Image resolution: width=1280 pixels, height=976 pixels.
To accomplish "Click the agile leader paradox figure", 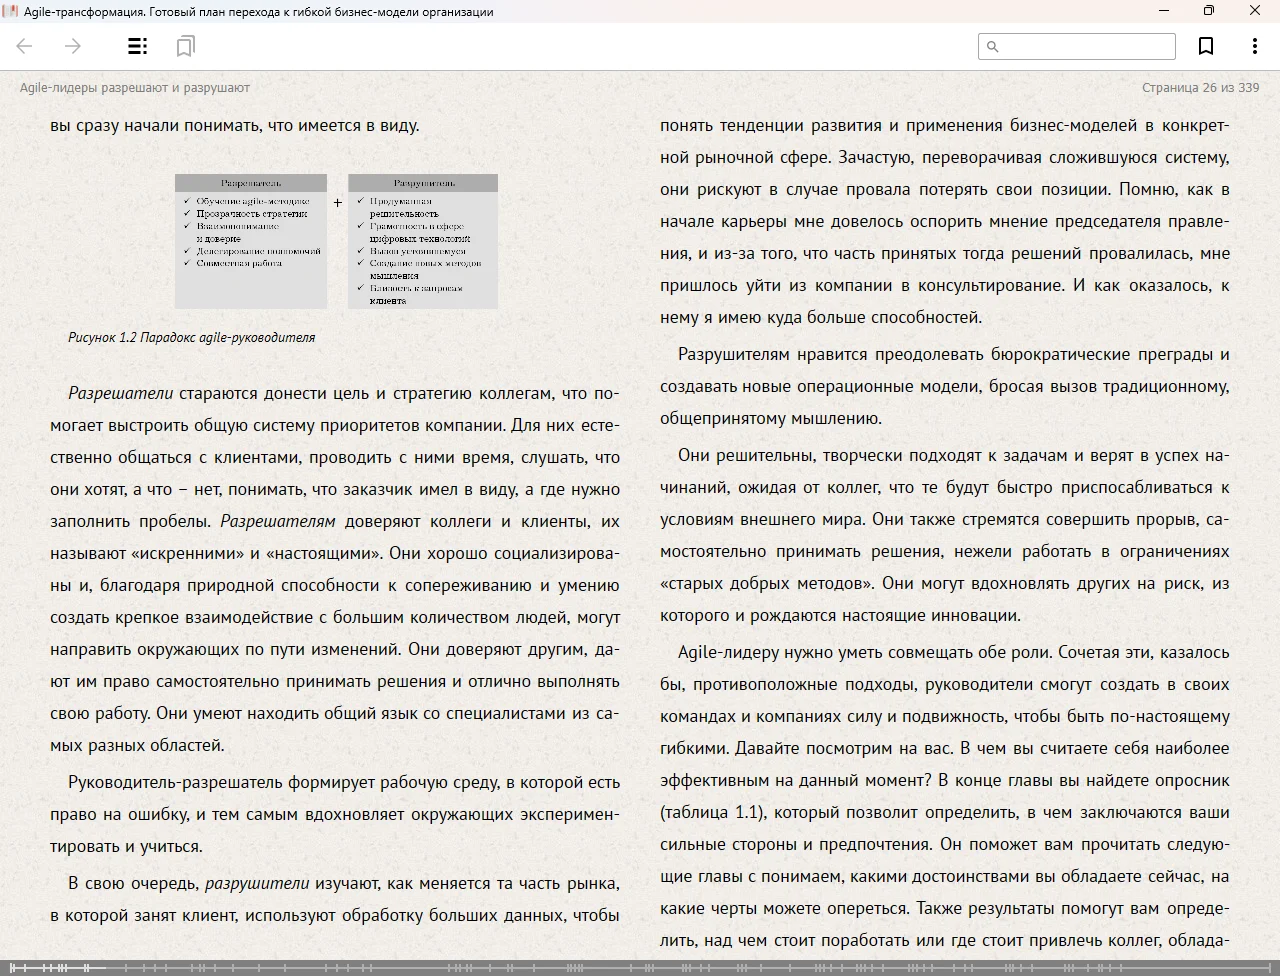I will [336, 241].
